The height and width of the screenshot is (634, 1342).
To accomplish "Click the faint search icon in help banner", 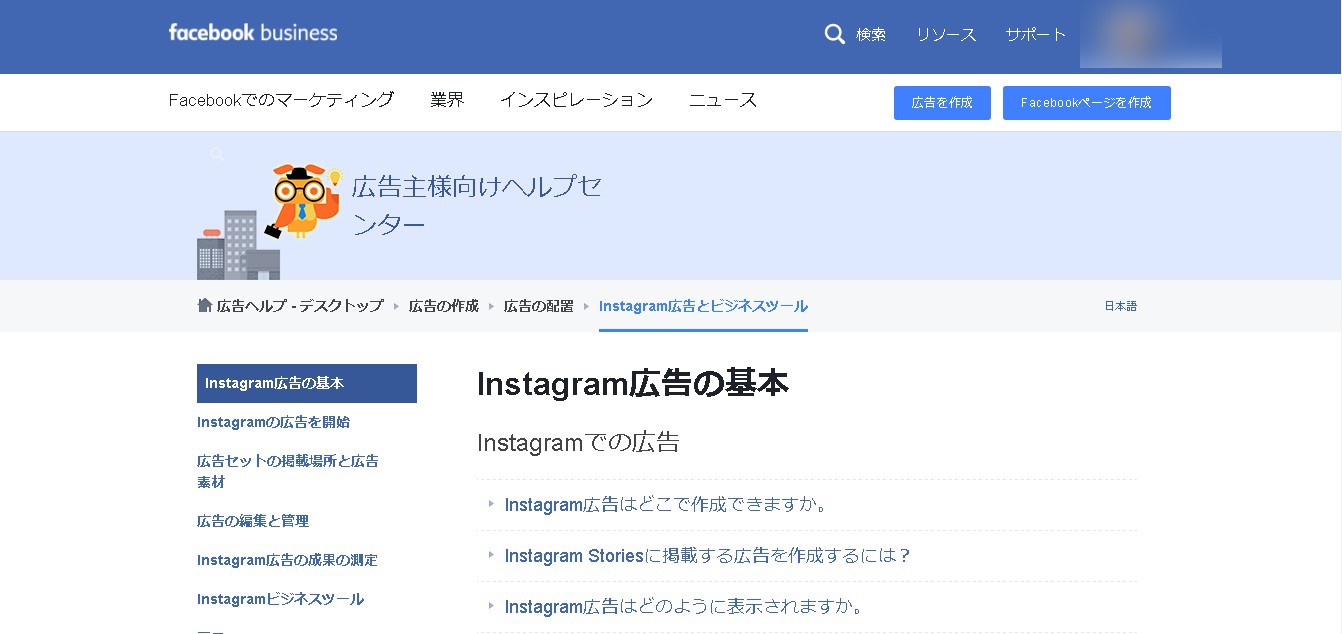I will click(217, 154).
